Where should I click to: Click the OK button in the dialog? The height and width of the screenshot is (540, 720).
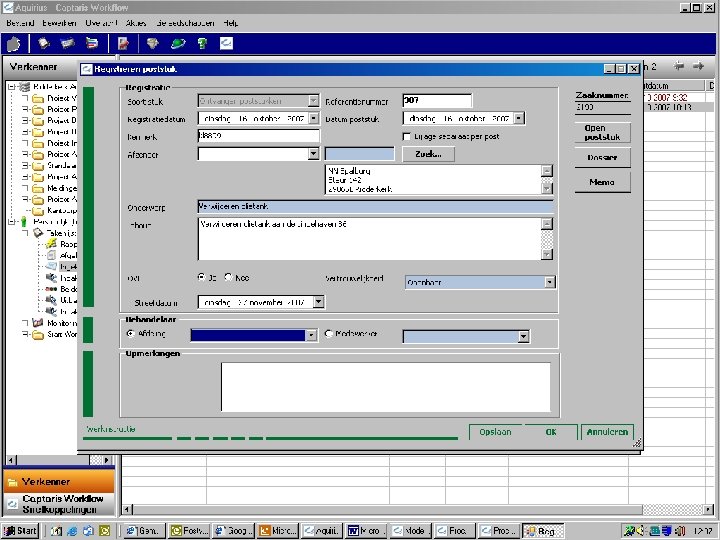click(551, 432)
